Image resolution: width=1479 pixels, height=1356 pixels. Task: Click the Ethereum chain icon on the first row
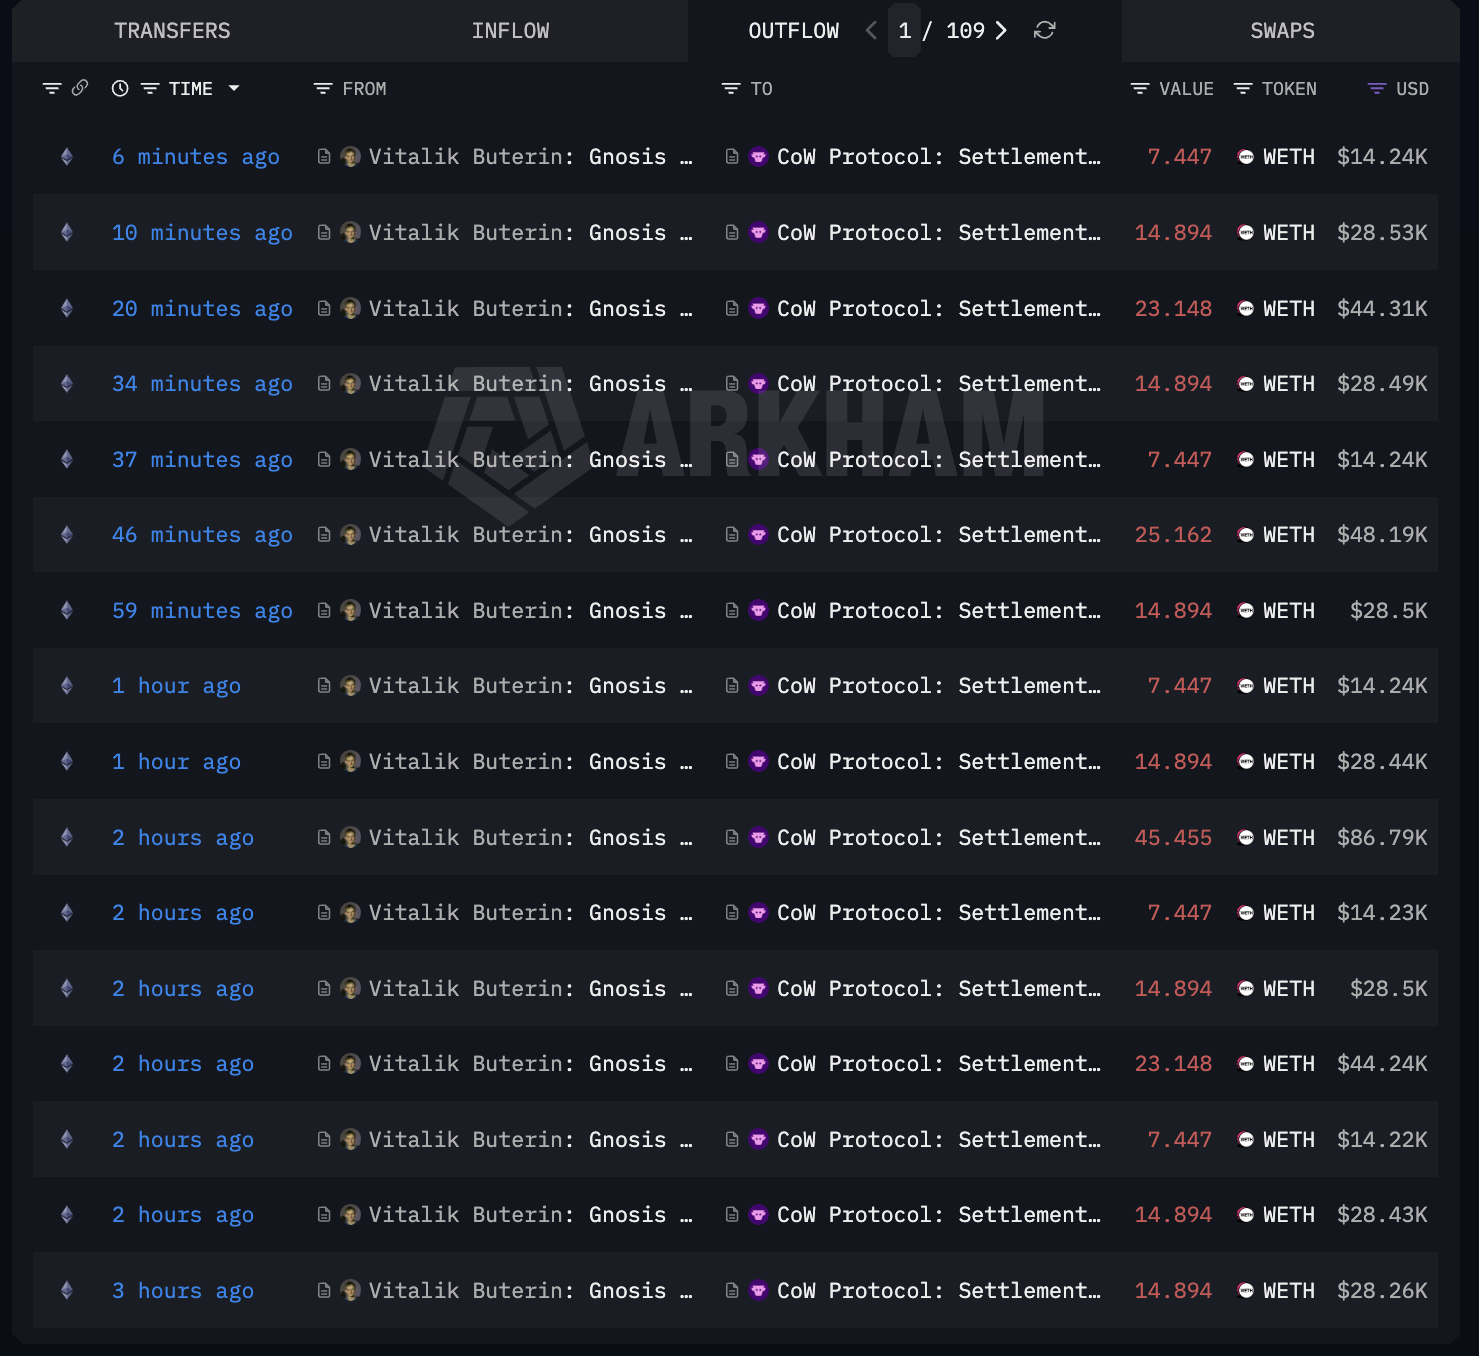pos(66,156)
